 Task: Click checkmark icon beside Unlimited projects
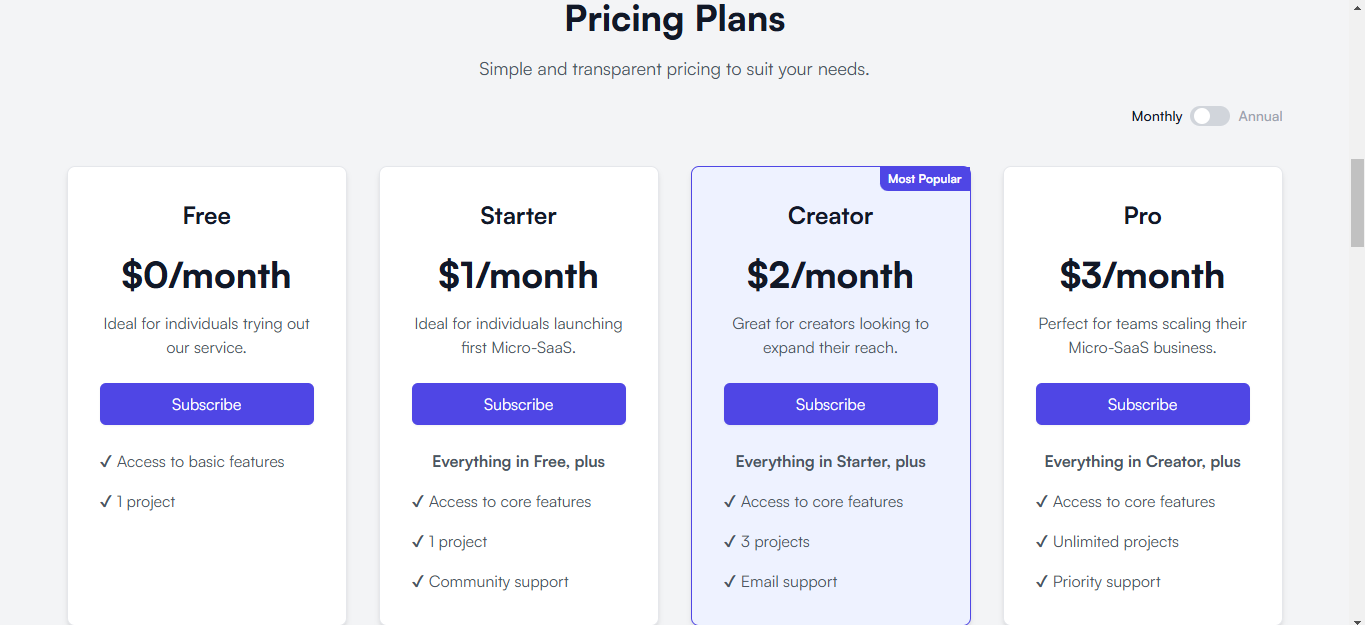coord(1042,542)
